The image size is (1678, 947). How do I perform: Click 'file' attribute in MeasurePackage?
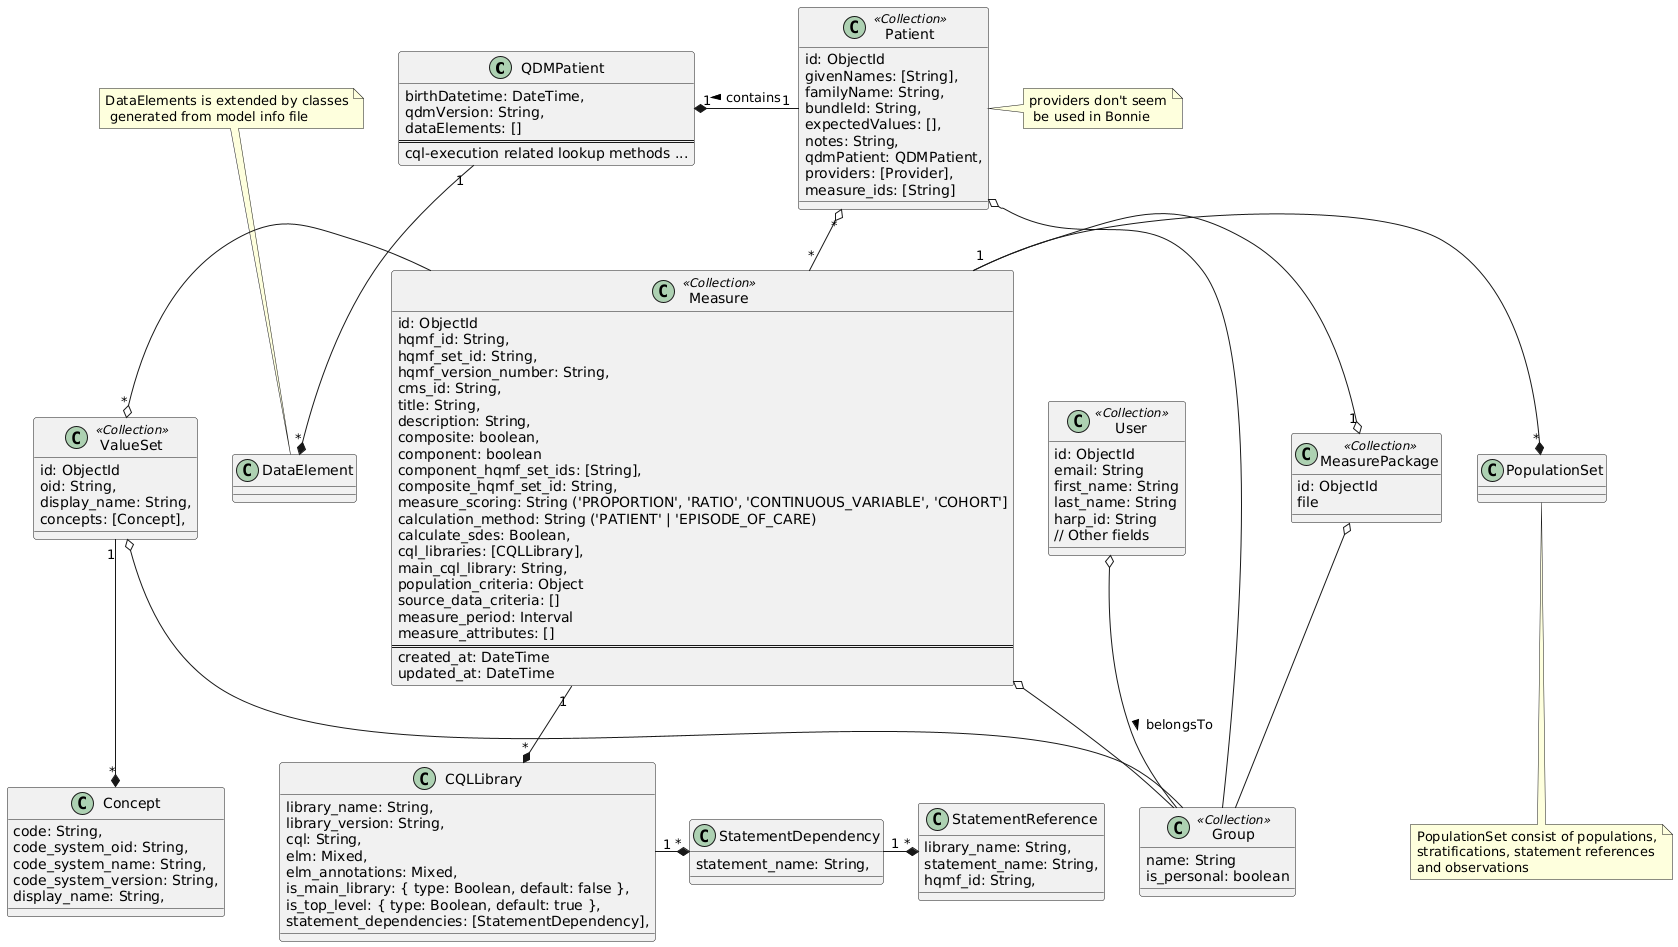coord(1308,502)
